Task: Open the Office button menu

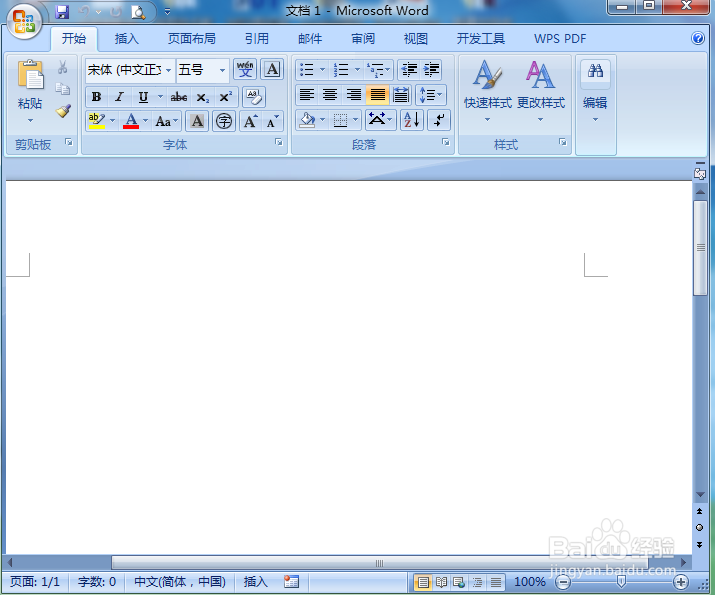Action: coord(24,21)
